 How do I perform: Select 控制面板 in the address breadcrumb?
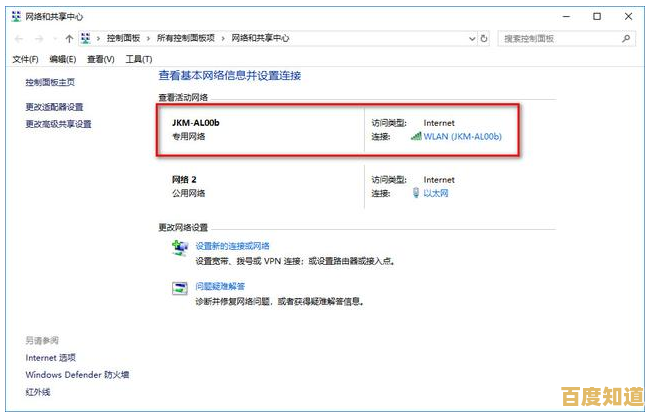click(x=123, y=38)
